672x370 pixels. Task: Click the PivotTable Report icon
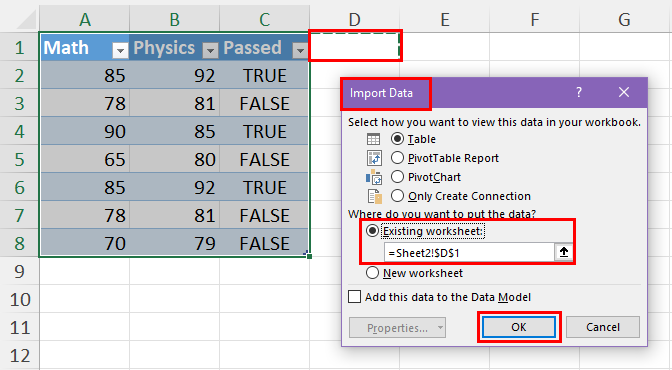(x=374, y=158)
